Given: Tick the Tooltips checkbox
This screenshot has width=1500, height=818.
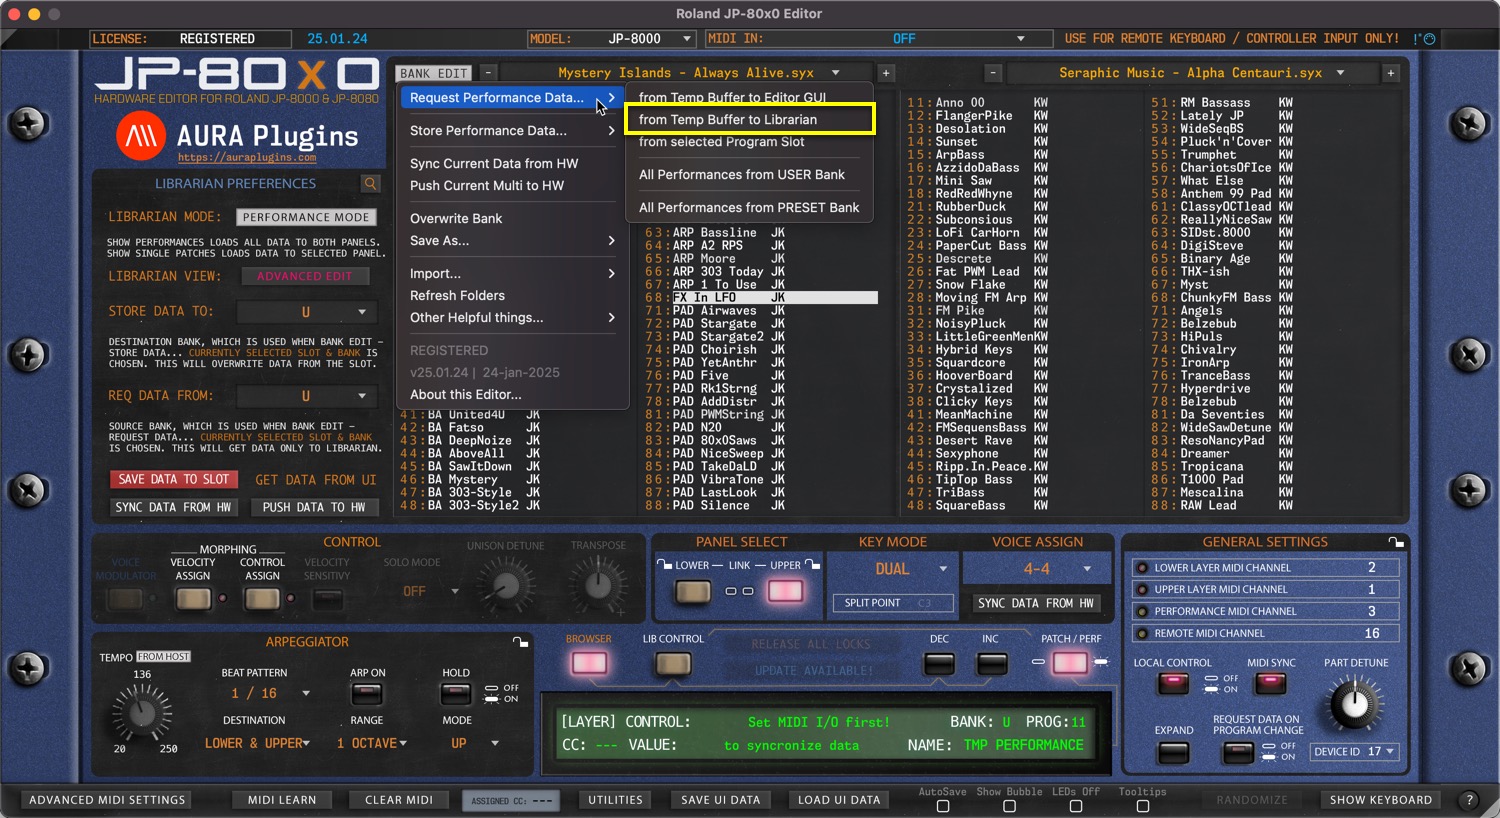Looking at the screenshot, I should pyautogui.click(x=1142, y=806).
